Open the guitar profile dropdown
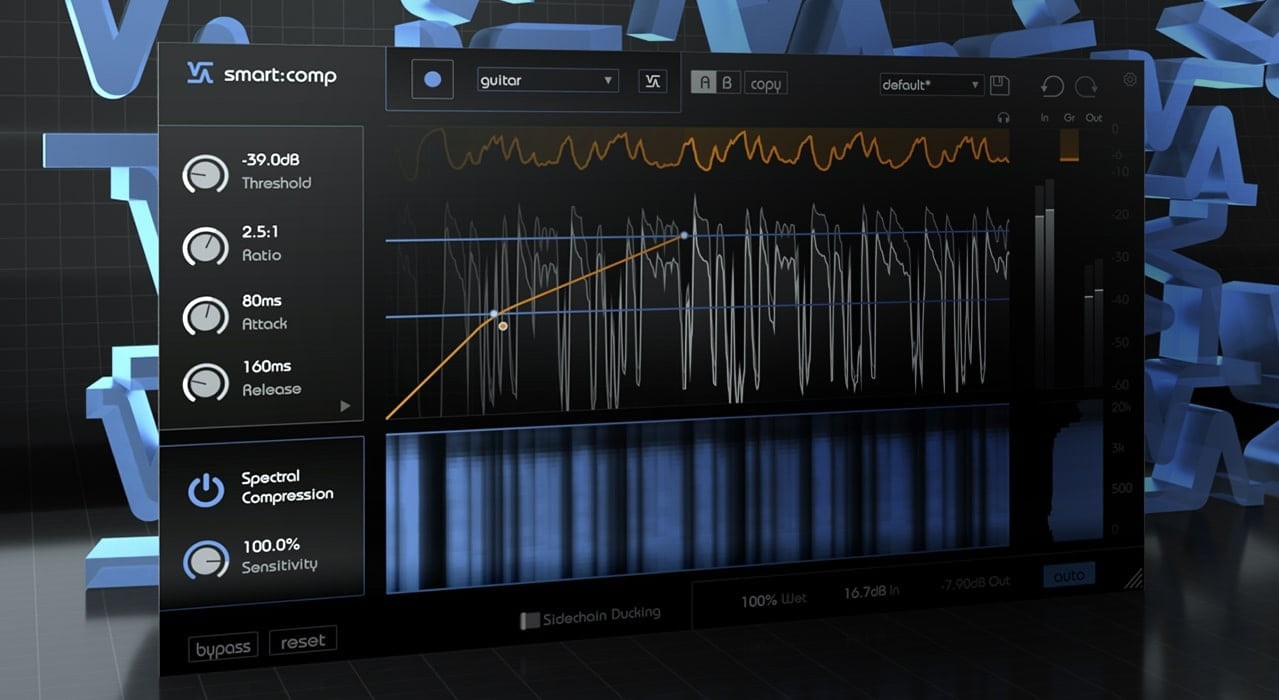Image resolution: width=1279 pixels, height=700 pixels. [548, 81]
